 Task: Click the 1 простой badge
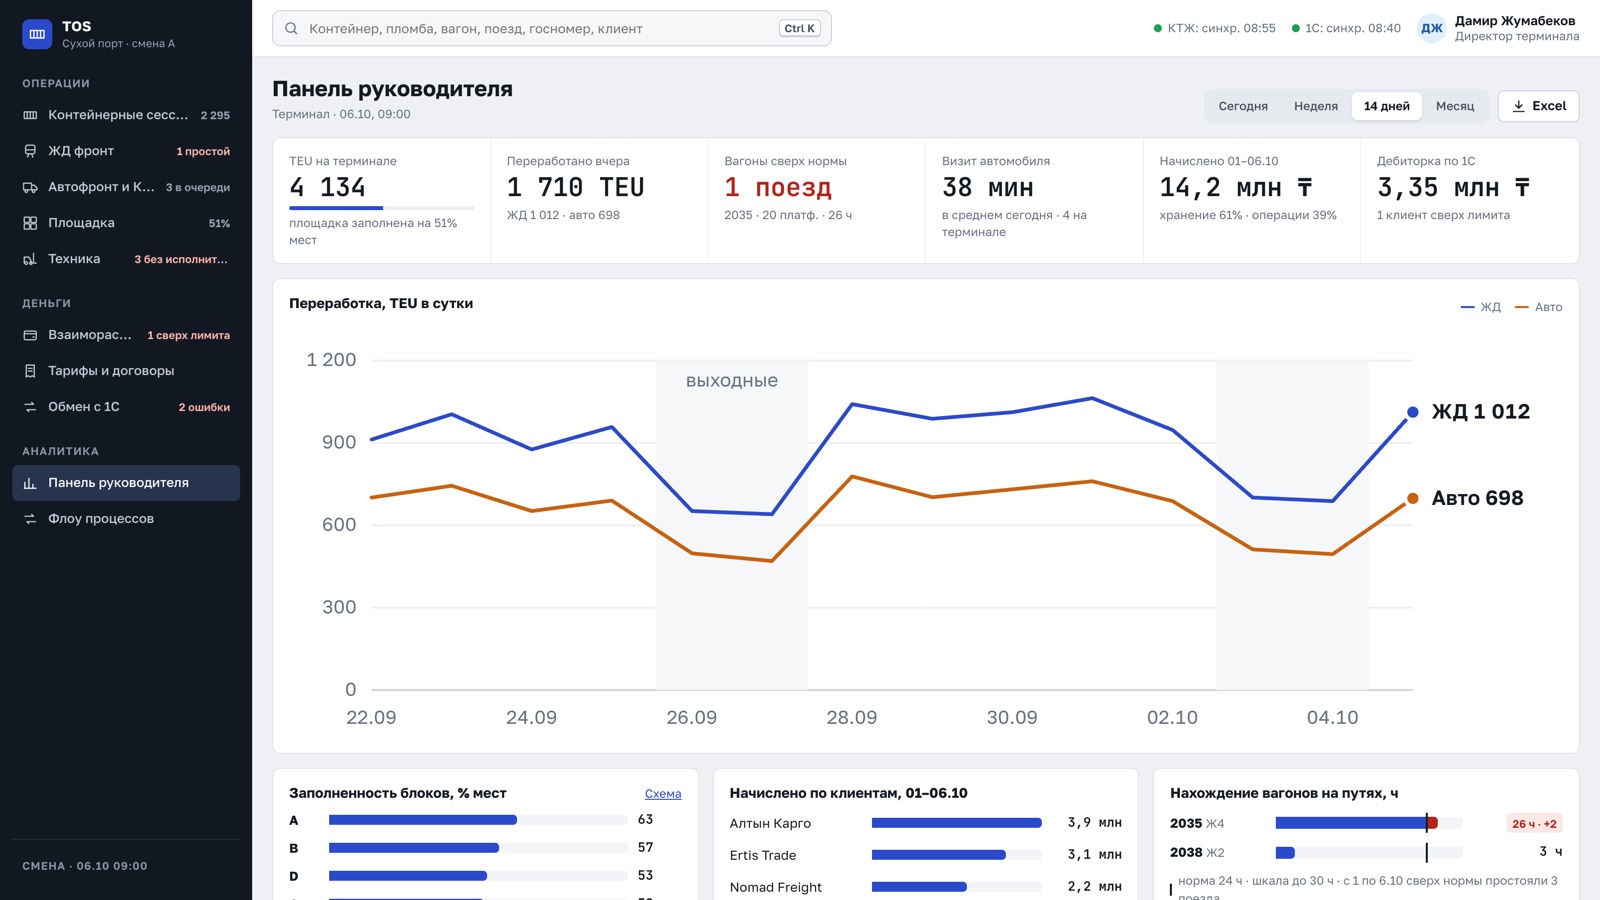click(203, 151)
